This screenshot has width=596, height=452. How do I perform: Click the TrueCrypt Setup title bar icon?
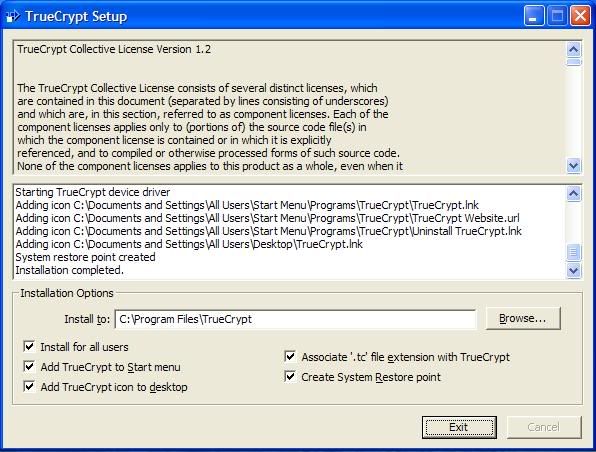[x=13, y=16]
